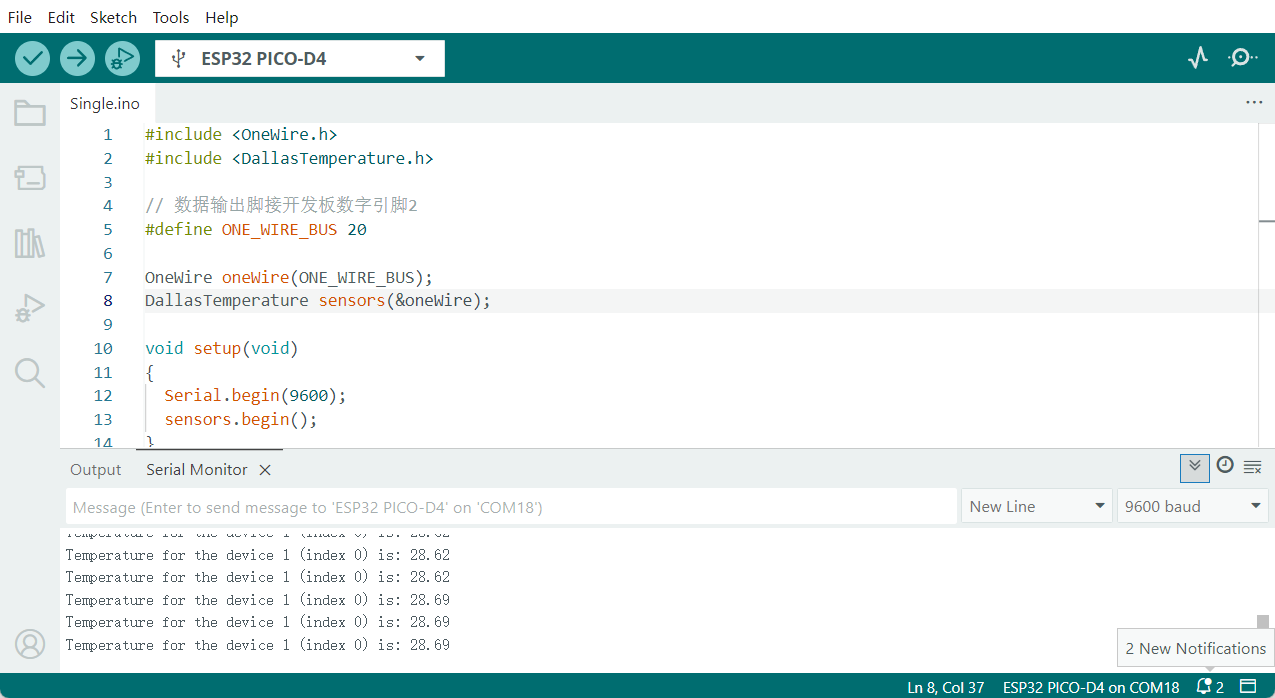Open the Sketchbook folder icon in sidebar
This screenshot has height=698, width=1275.
tap(30, 113)
